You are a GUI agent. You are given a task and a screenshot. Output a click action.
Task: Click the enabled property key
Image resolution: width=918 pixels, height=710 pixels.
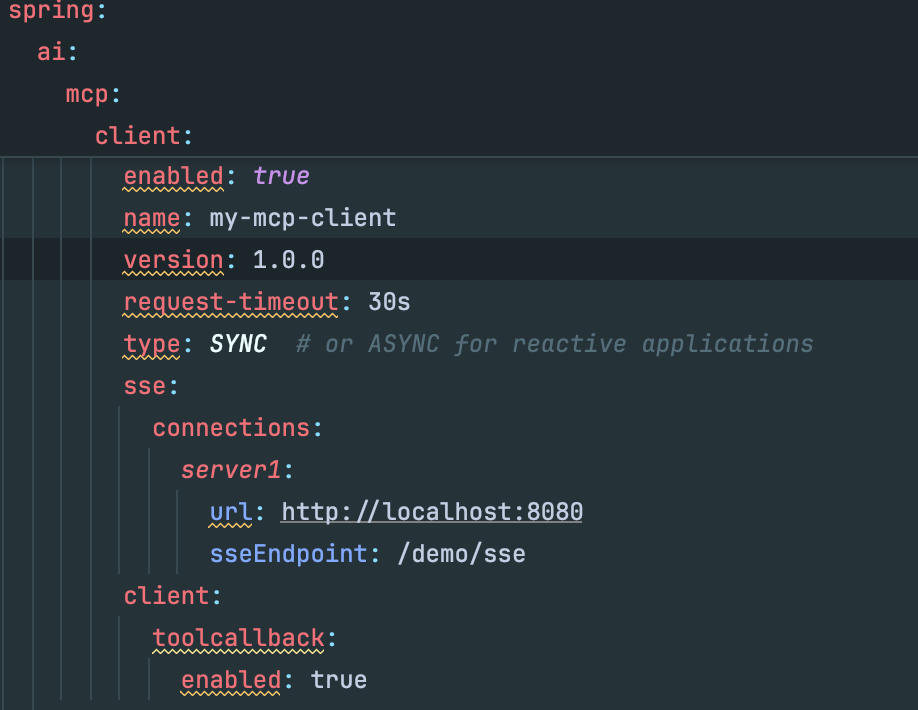click(172, 176)
